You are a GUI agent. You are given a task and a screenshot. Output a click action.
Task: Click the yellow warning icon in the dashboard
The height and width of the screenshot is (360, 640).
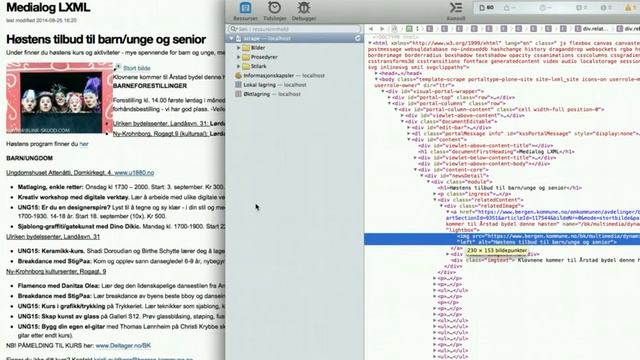628,8
